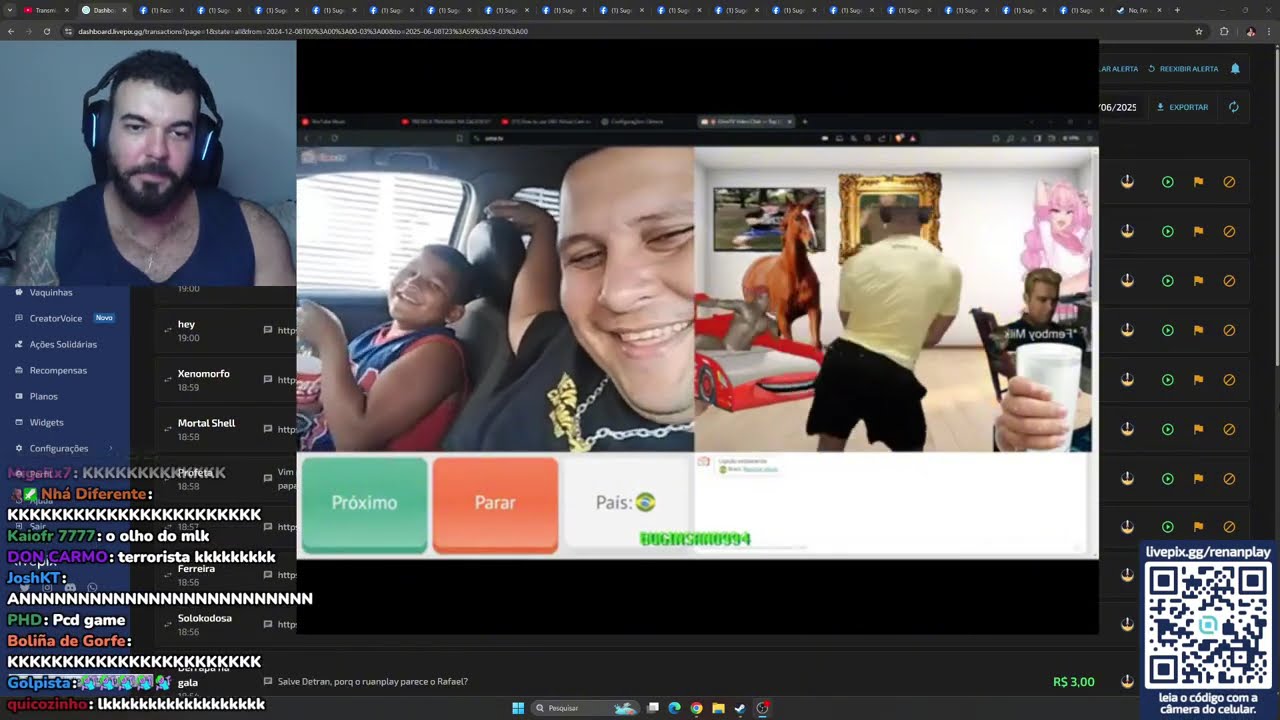Open Vaquinhas in the sidebar
Viewport: 1280px width, 720px height.
tap(51, 292)
